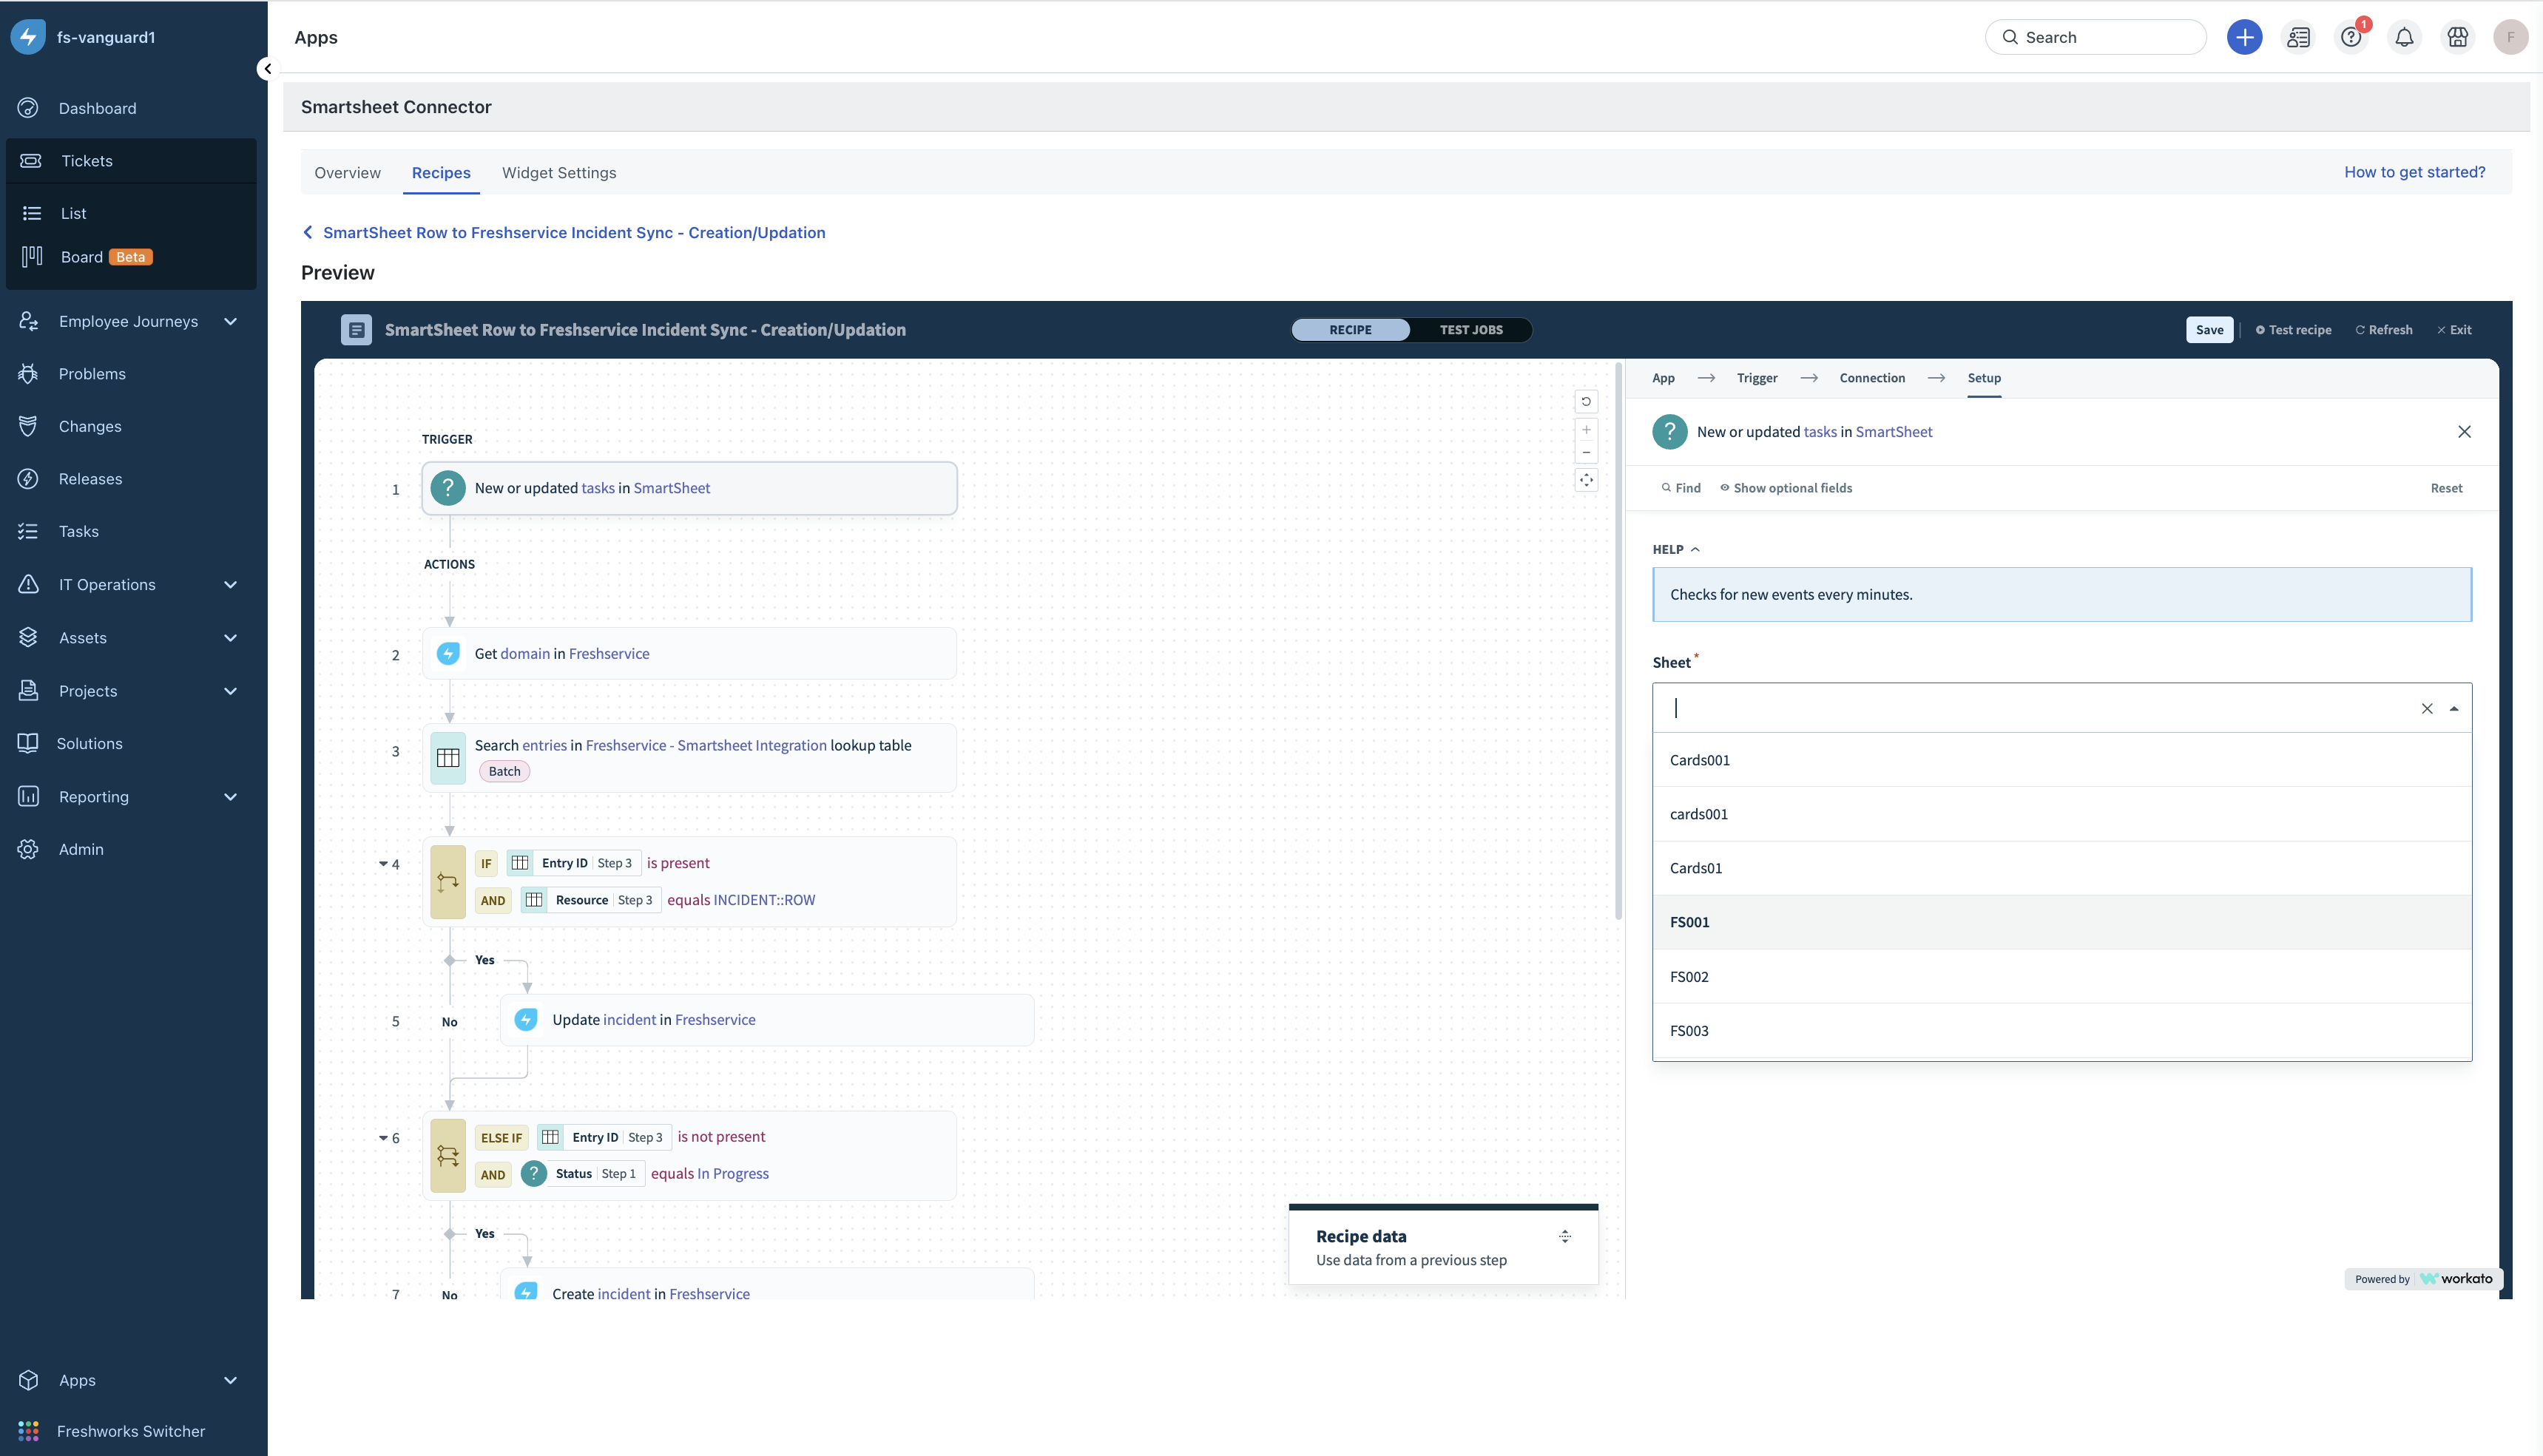Viewport: 2543px width, 1456px height.
Task: Open the notifications bell icon
Action: pos(2404,37)
